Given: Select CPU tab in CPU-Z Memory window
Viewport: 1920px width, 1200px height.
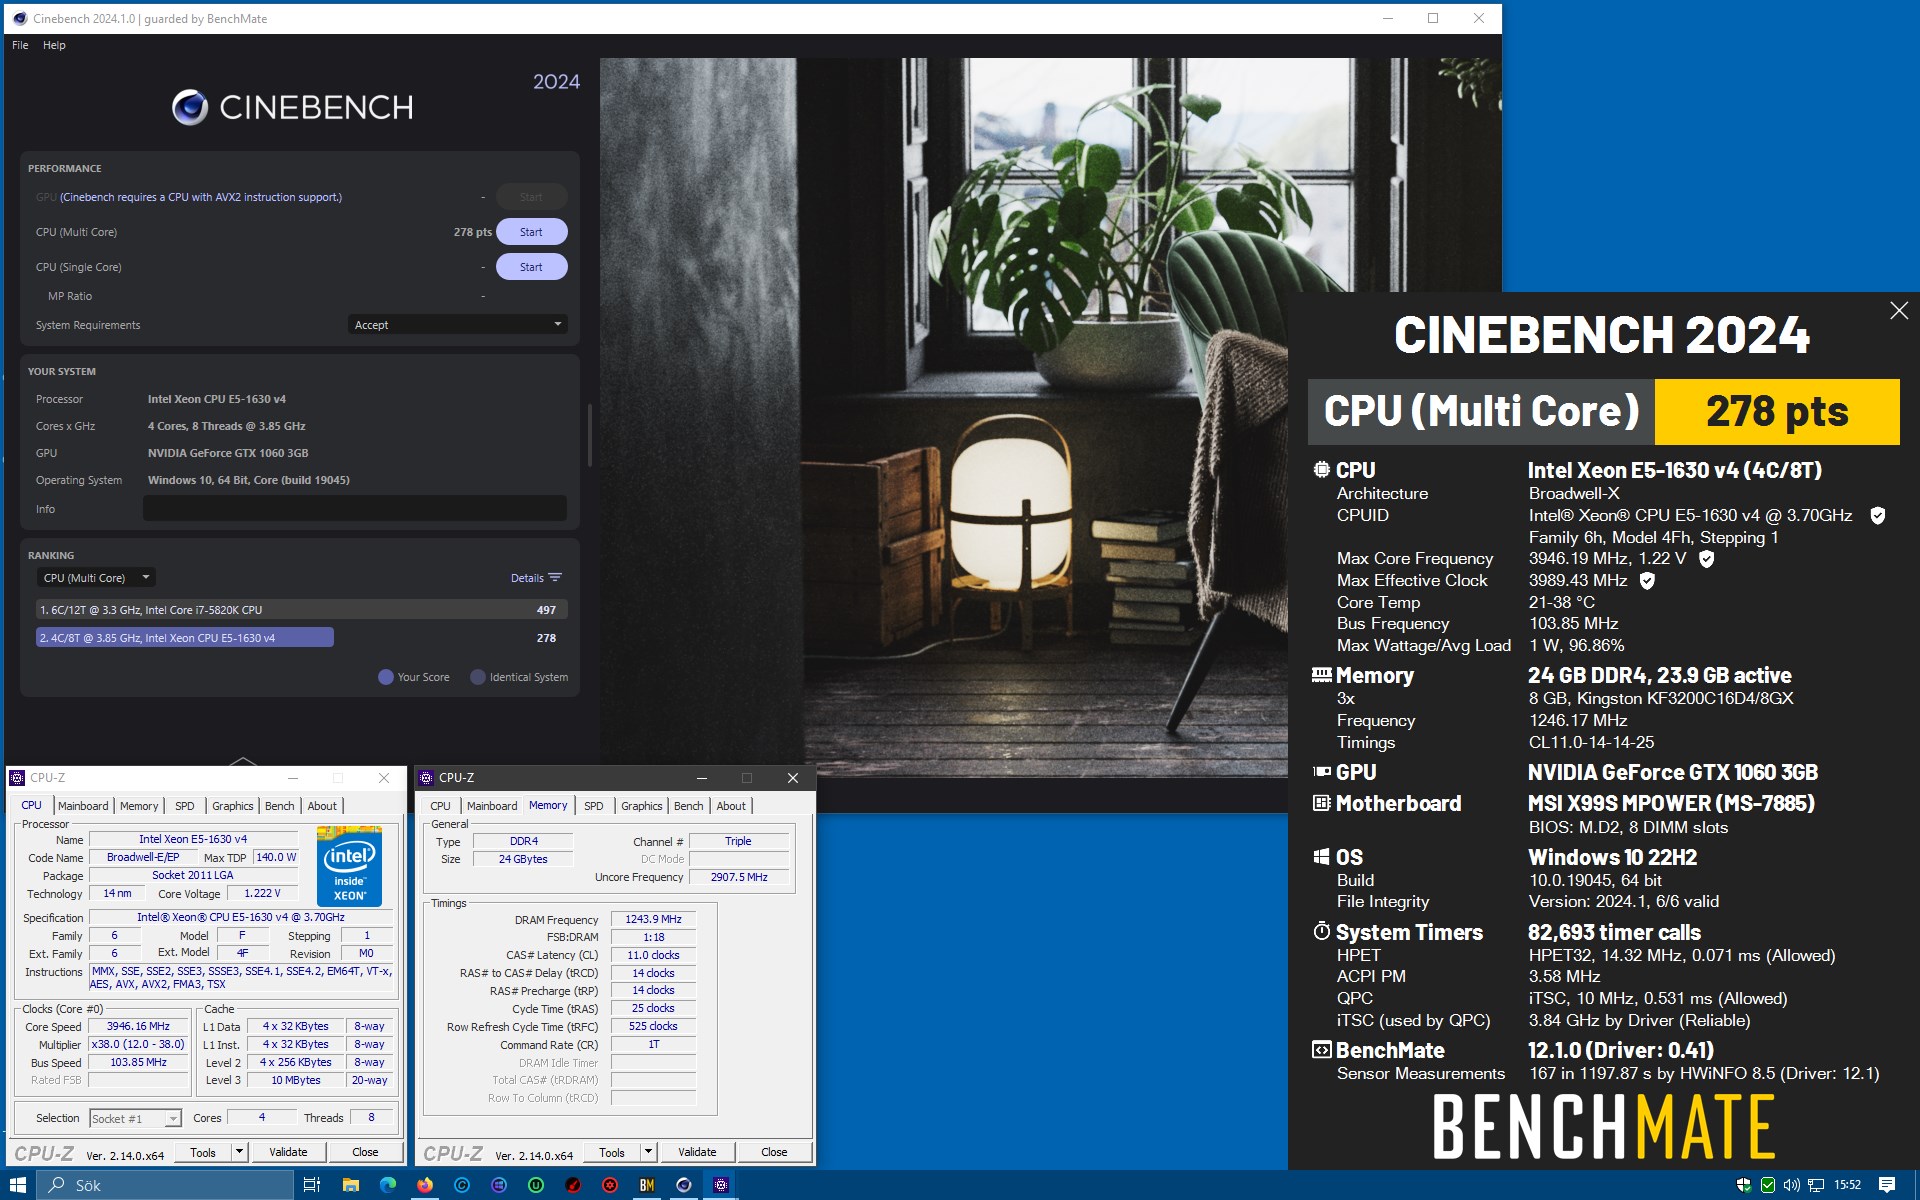Looking at the screenshot, I should (x=440, y=806).
